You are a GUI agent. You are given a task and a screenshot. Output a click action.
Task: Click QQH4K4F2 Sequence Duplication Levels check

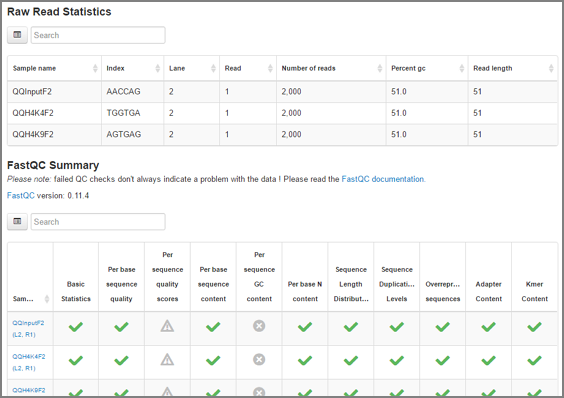(397, 360)
